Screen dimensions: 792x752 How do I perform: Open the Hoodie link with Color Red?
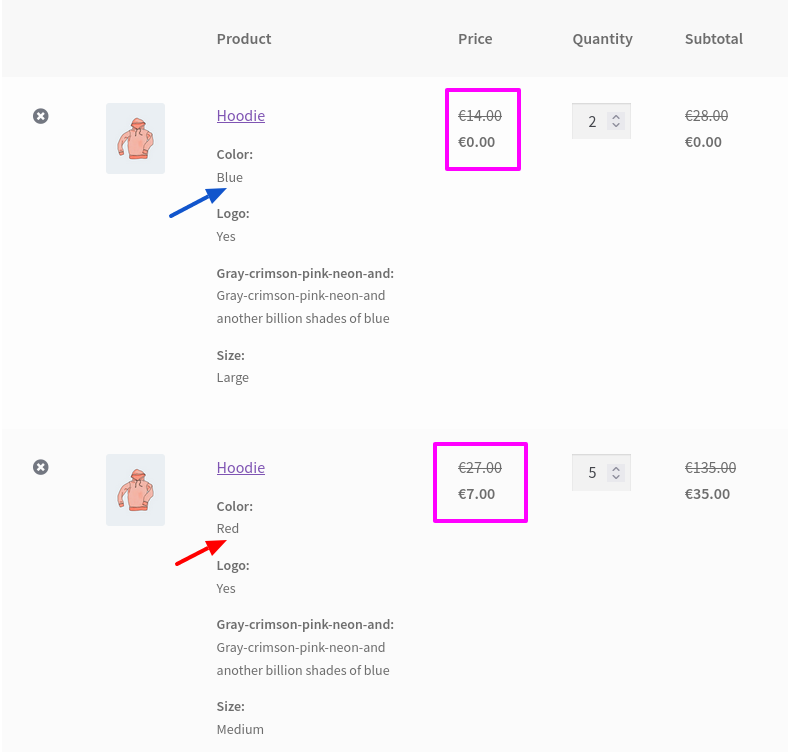point(241,468)
